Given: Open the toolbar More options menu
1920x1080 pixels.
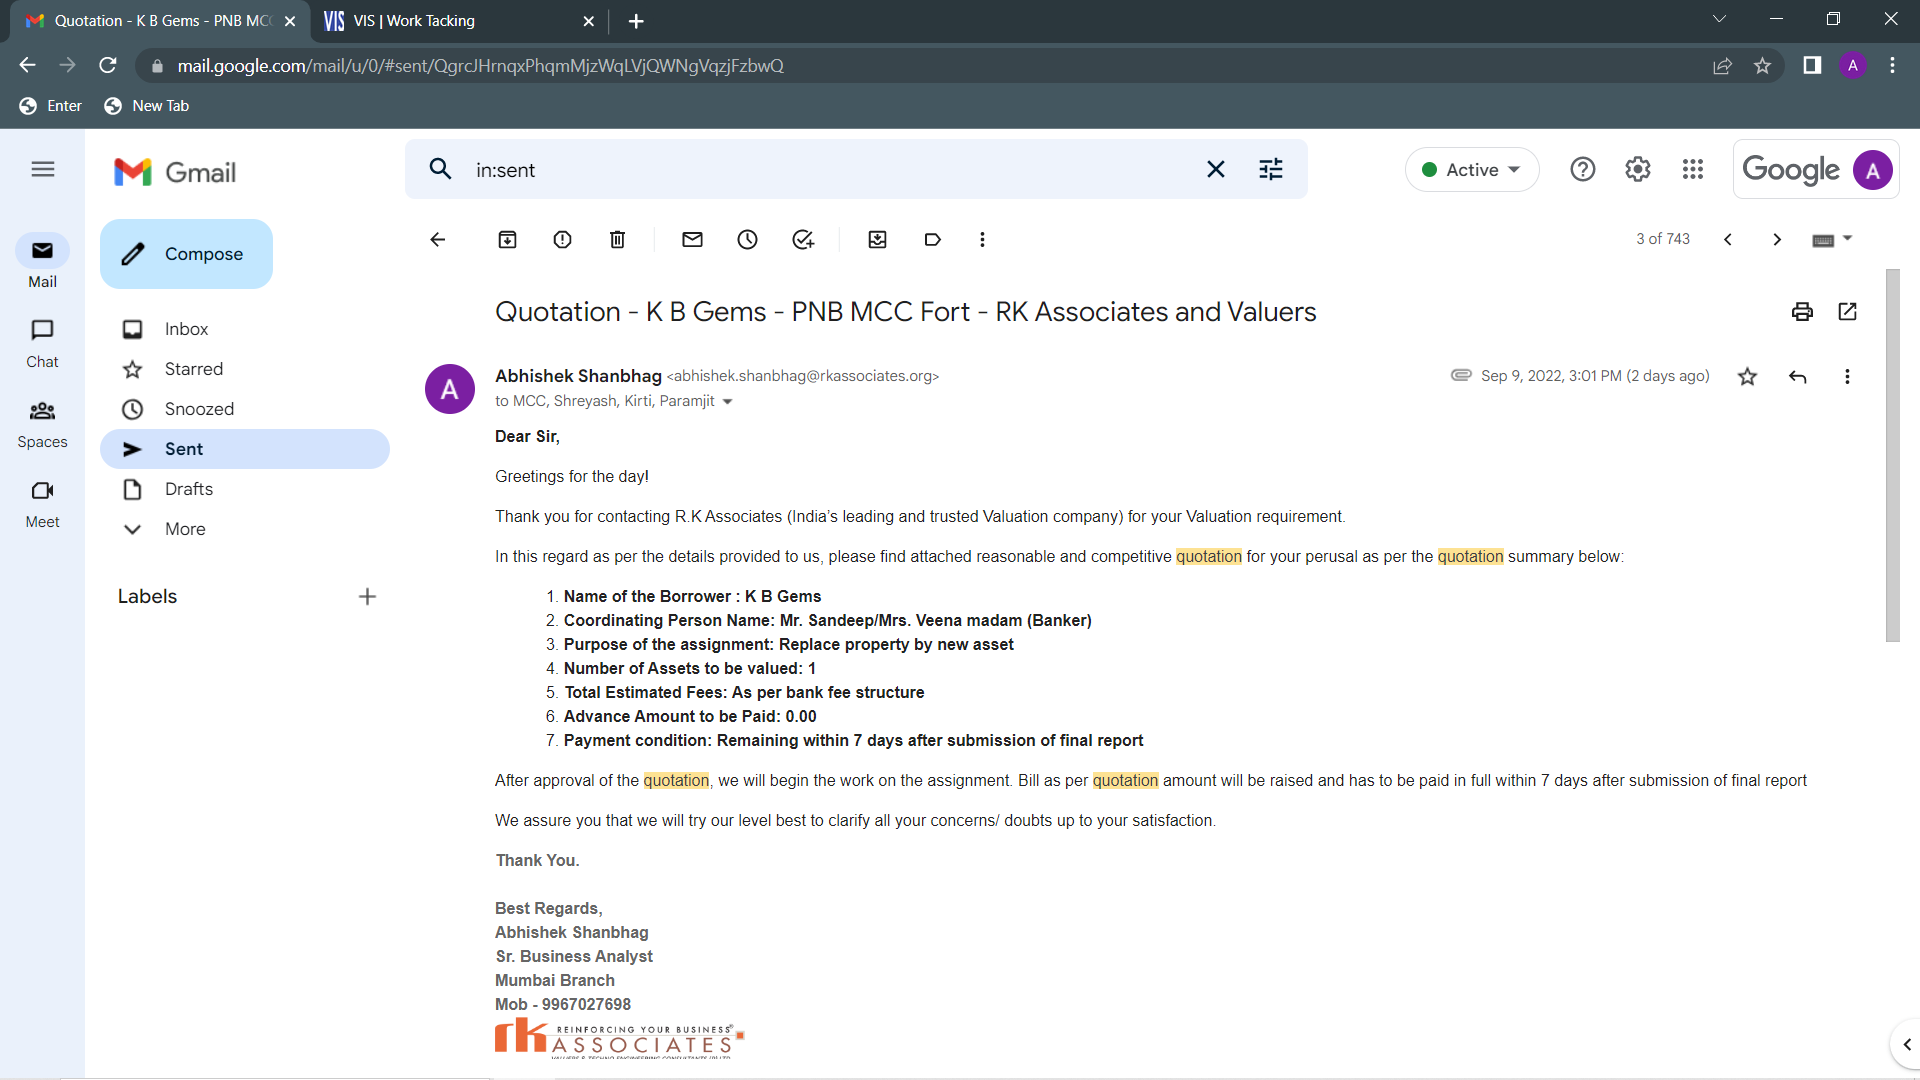Looking at the screenshot, I should tap(982, 239).
